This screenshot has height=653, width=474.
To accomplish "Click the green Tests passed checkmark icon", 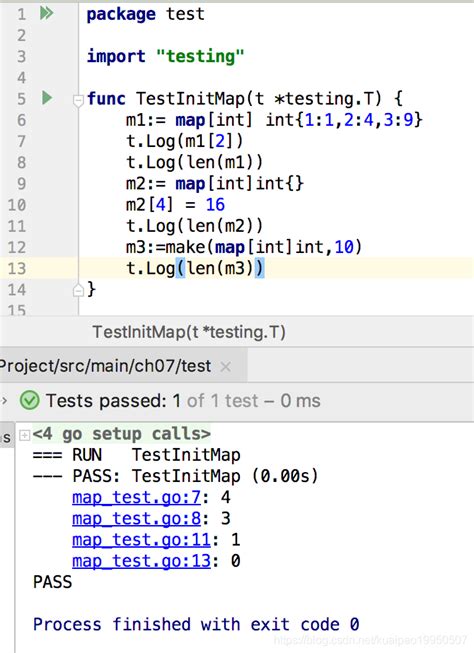I will click(30, 401).
